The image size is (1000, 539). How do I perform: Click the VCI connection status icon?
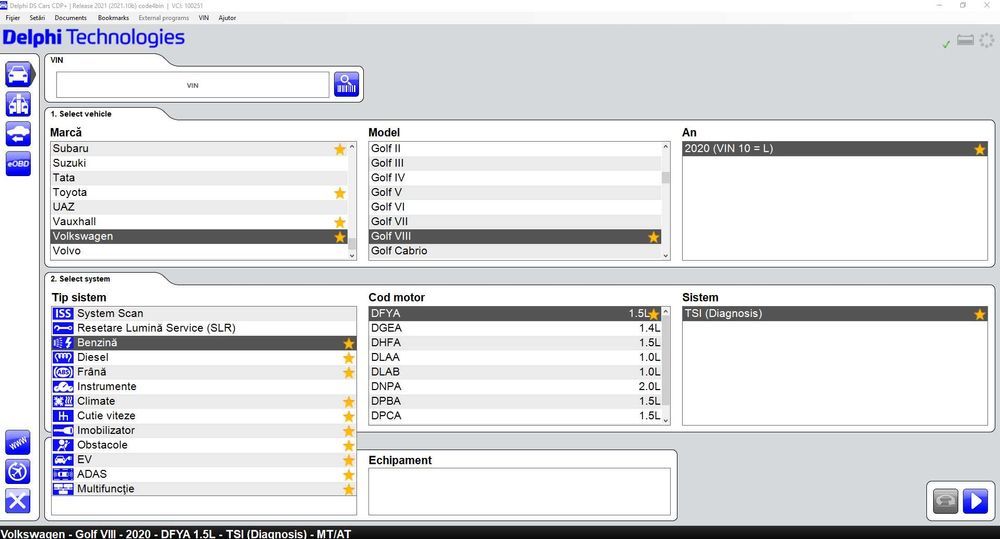966,41
